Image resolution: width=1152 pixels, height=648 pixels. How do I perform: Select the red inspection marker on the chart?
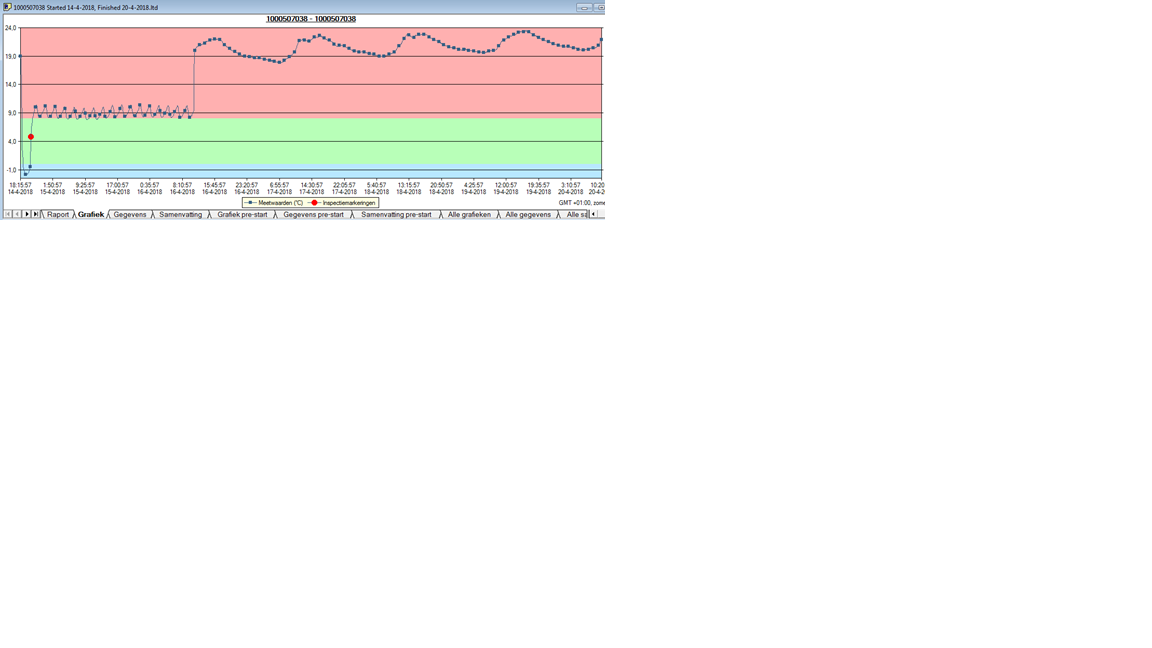pos(31,137)
